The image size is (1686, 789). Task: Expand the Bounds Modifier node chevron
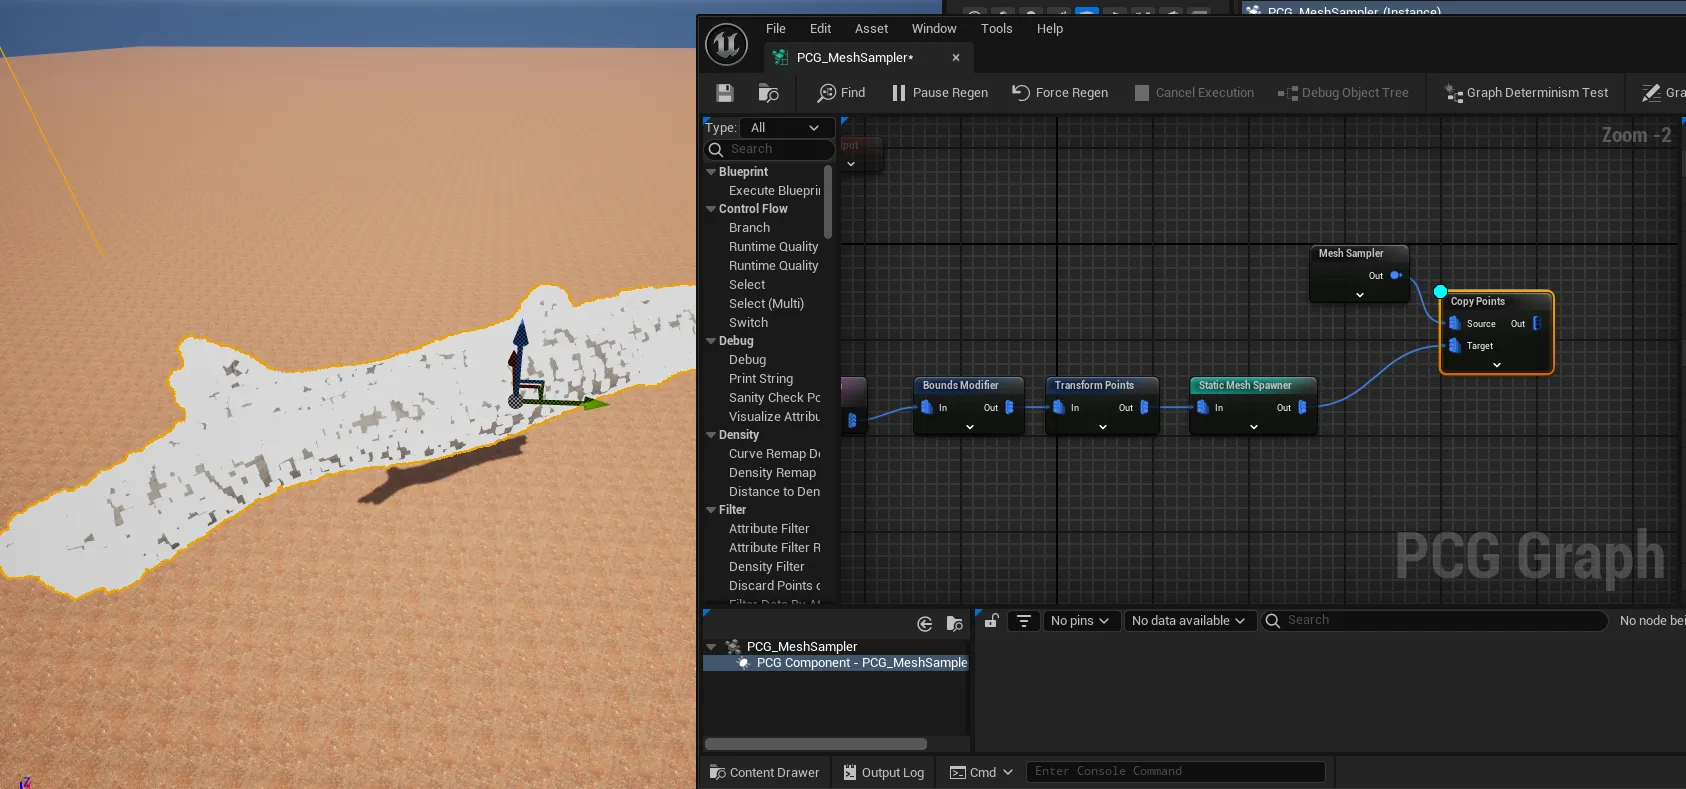click(x=970, y=427)
